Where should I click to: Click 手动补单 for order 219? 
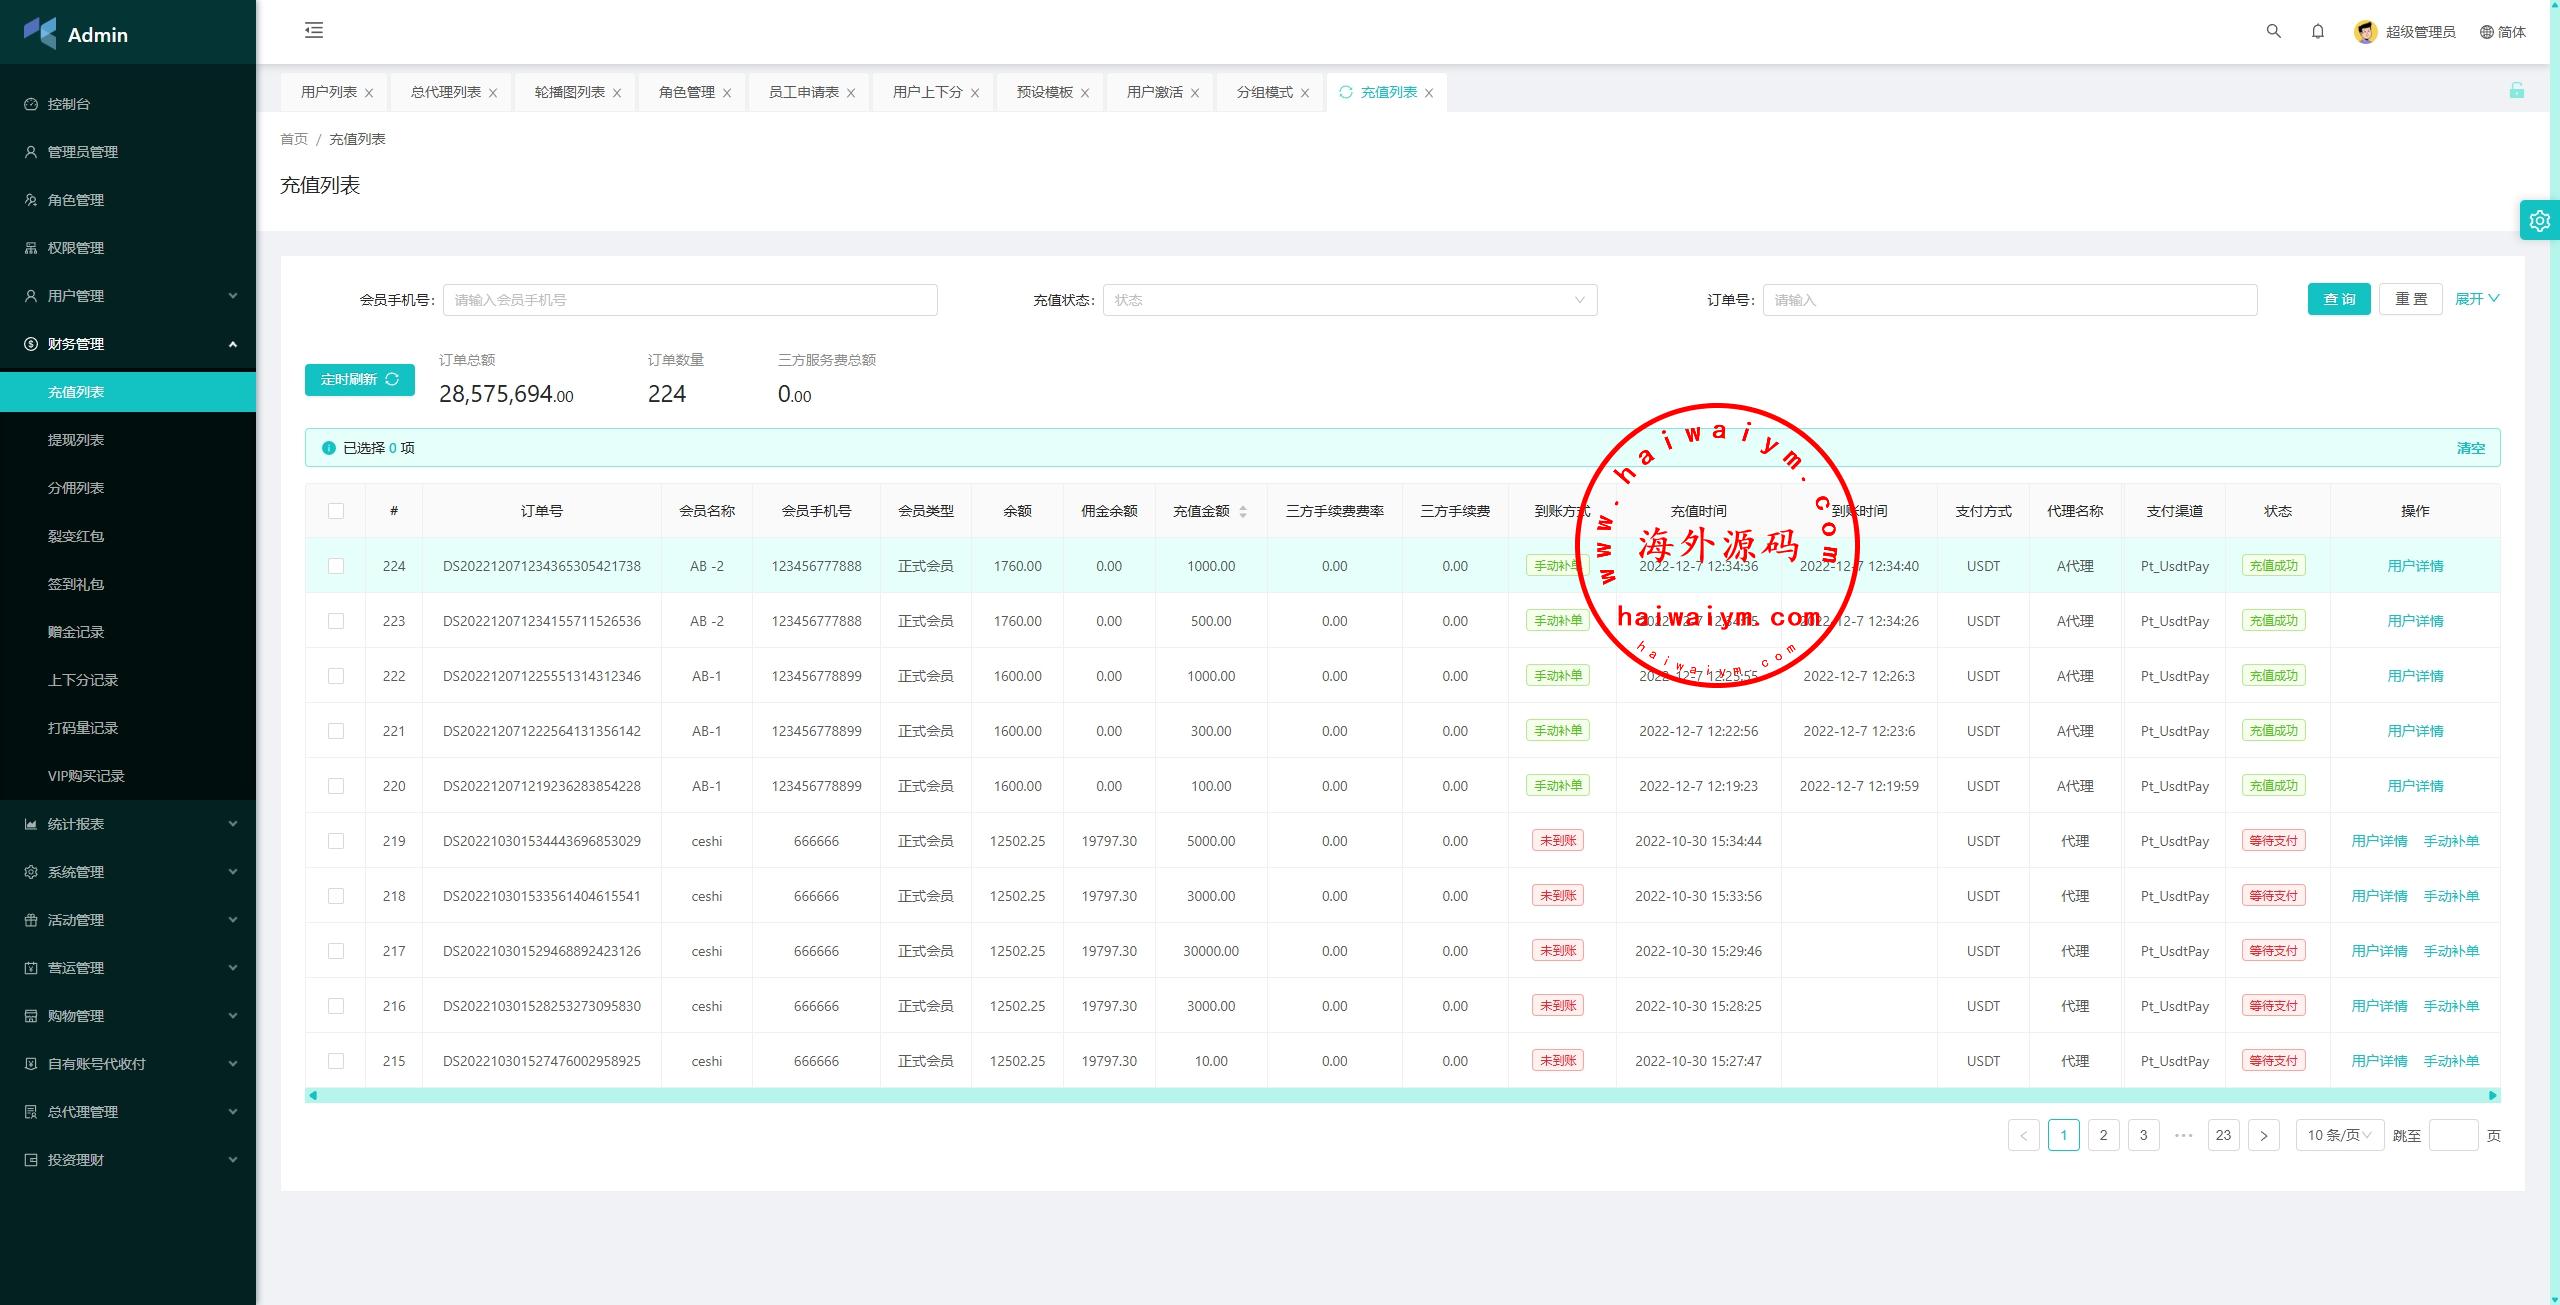point(2450,841)
